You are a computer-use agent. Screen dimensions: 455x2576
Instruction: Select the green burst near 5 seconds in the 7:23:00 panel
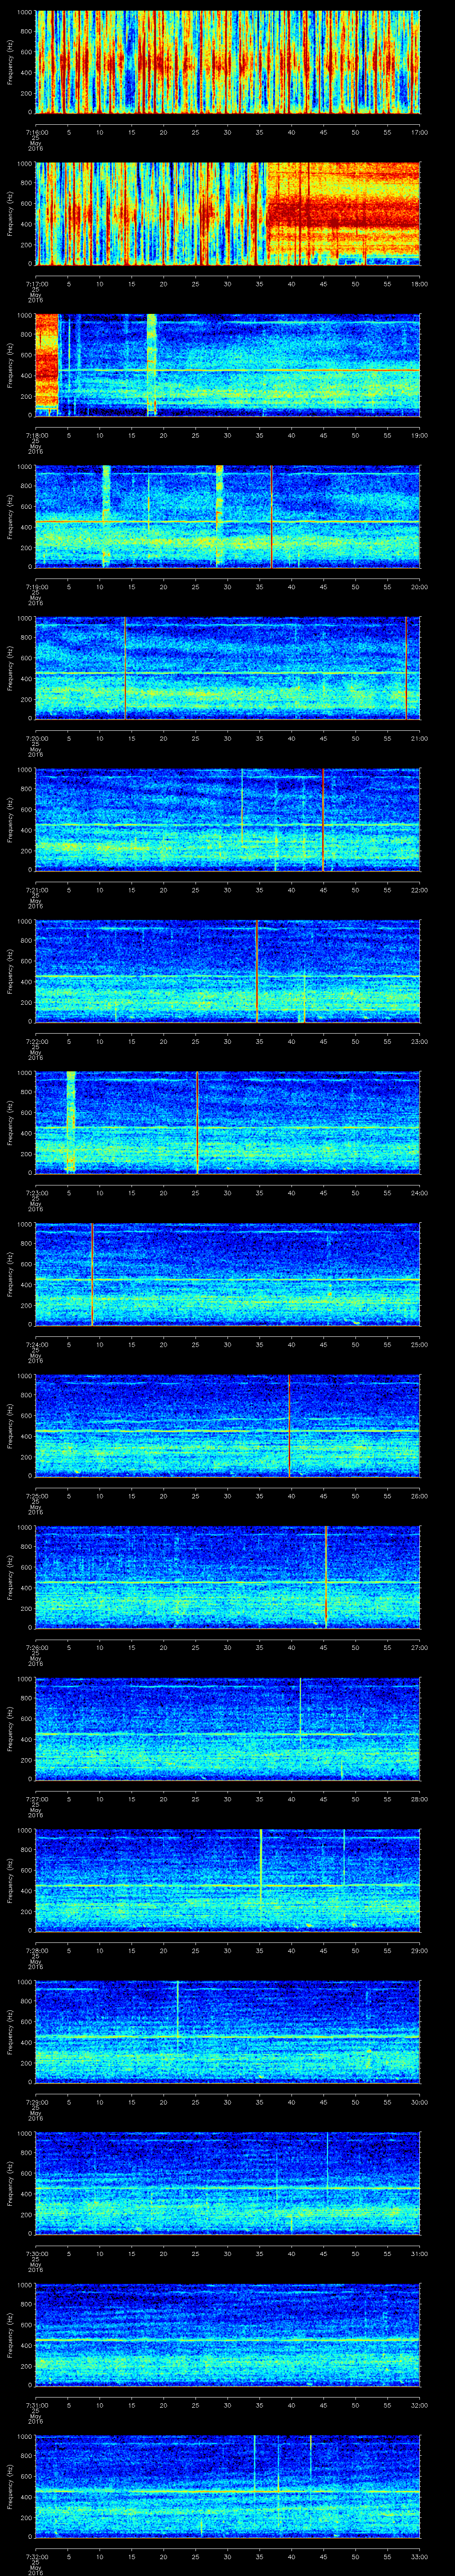(71, 1121)
